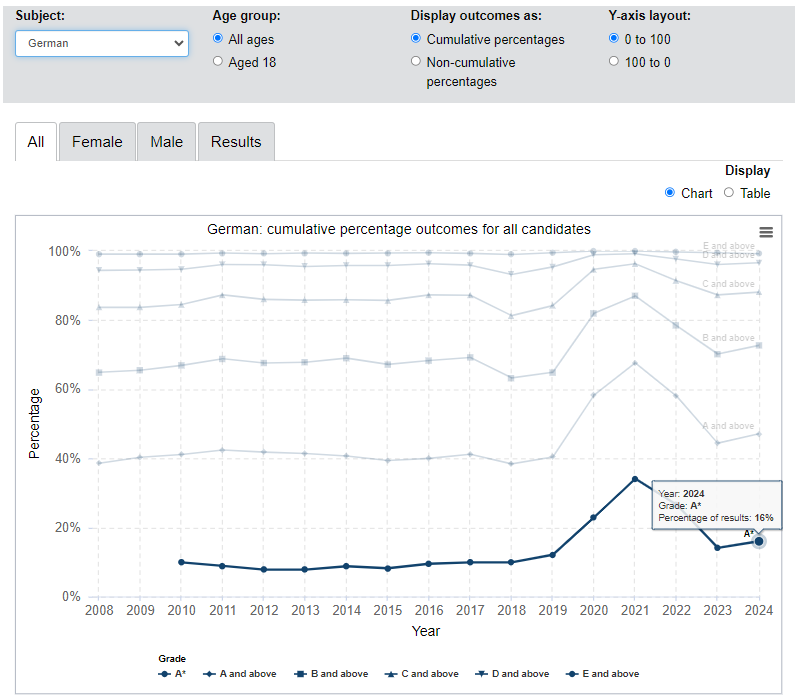The image size is (798, 699).
Task: Set Y-axis layout to 0 to 100
Action: tap(614, 38)
